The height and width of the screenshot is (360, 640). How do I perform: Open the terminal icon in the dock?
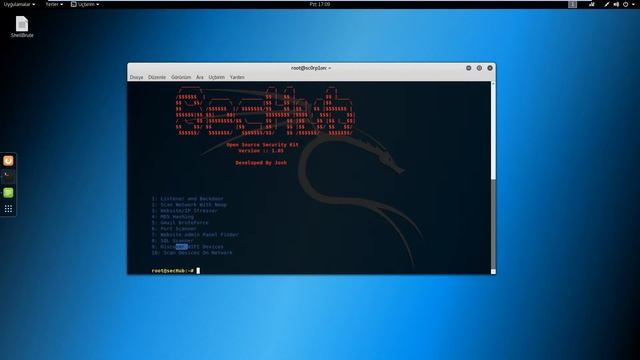click(x=8, y=177)
